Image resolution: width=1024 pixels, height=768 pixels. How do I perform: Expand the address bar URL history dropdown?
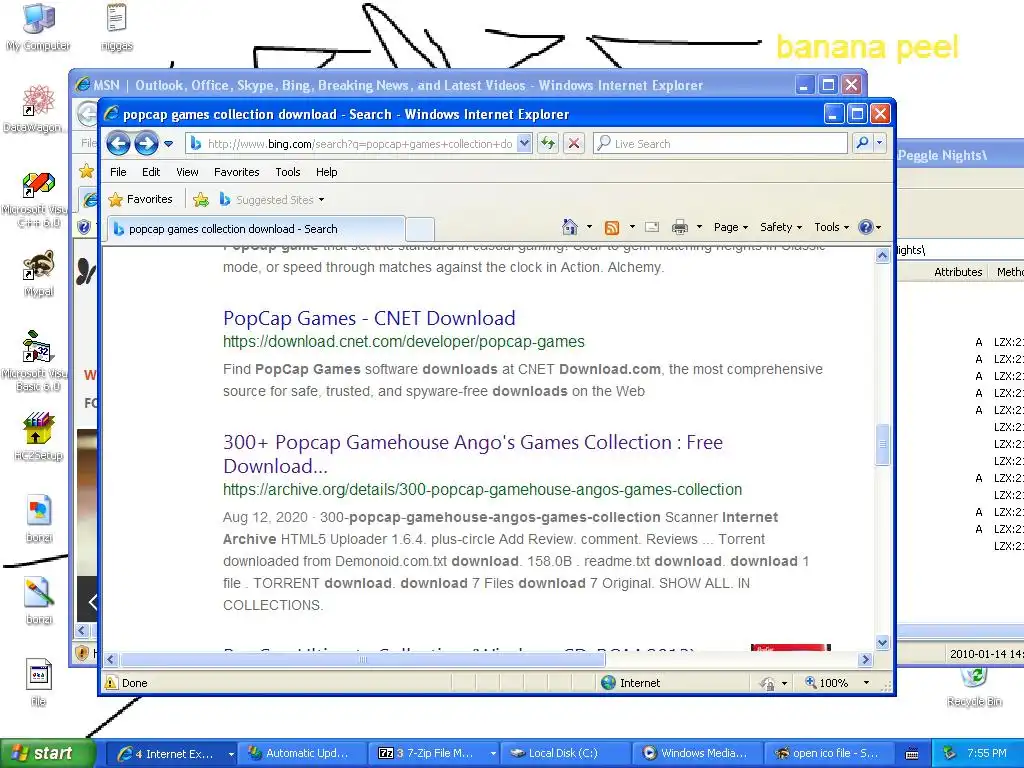click(524, 144)
